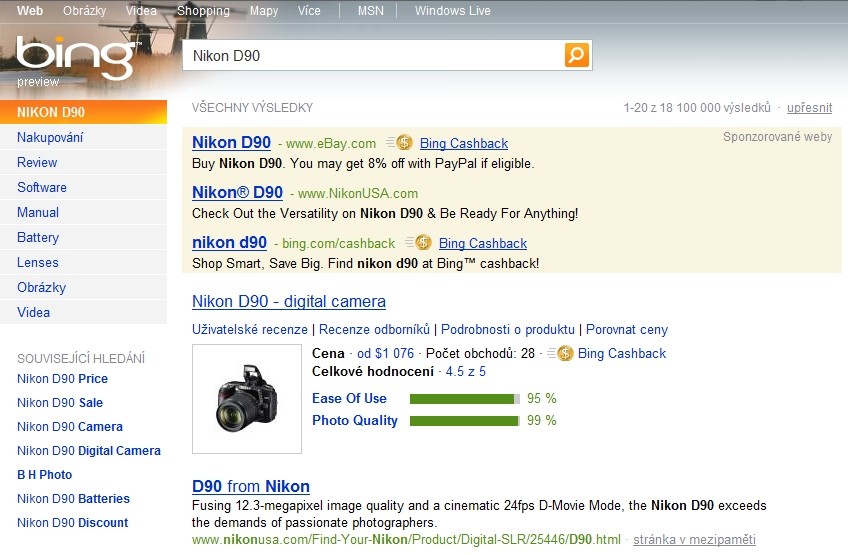Click the Sponzorované weby label
This screenshot has height=555, width=848.
pyautogui.click(x=777, y=136)
